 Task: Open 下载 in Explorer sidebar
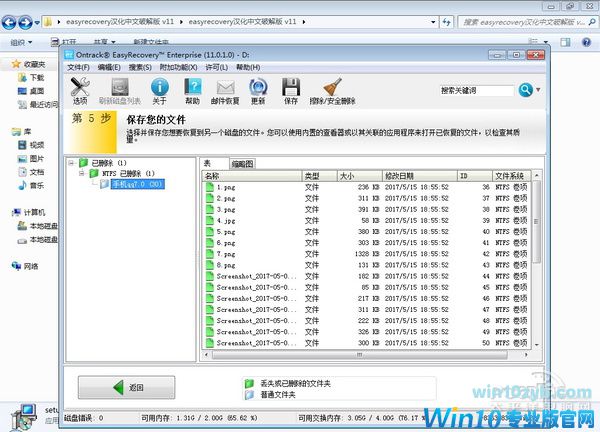pos(31,78)
